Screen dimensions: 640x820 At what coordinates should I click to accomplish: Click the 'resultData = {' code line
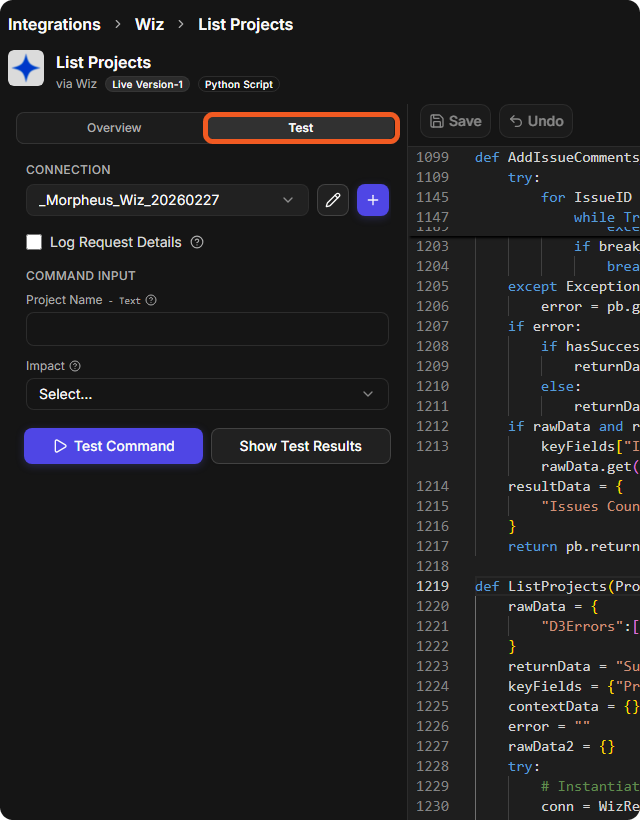[565, 486]
